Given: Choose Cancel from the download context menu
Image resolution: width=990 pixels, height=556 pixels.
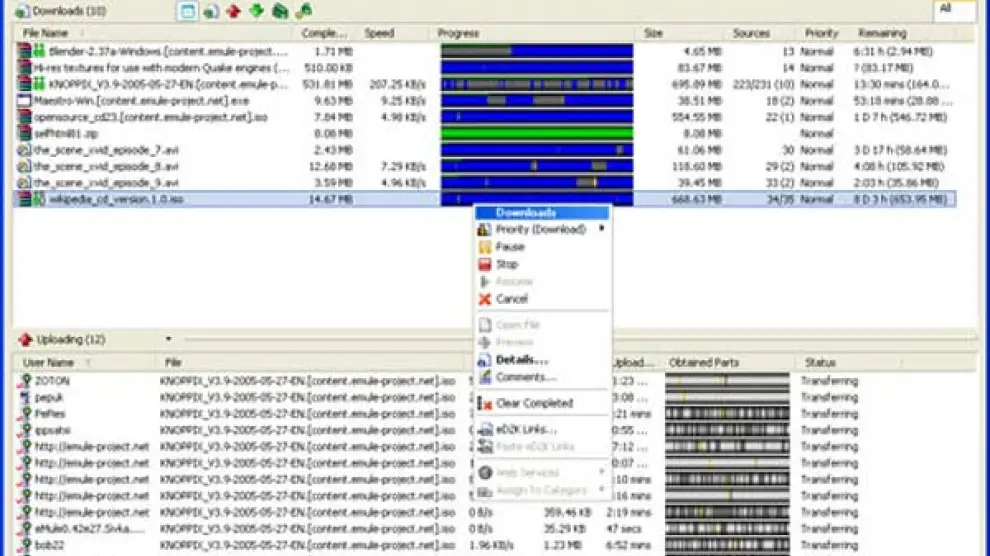Looking at the screenshot, I should [511, 299].
